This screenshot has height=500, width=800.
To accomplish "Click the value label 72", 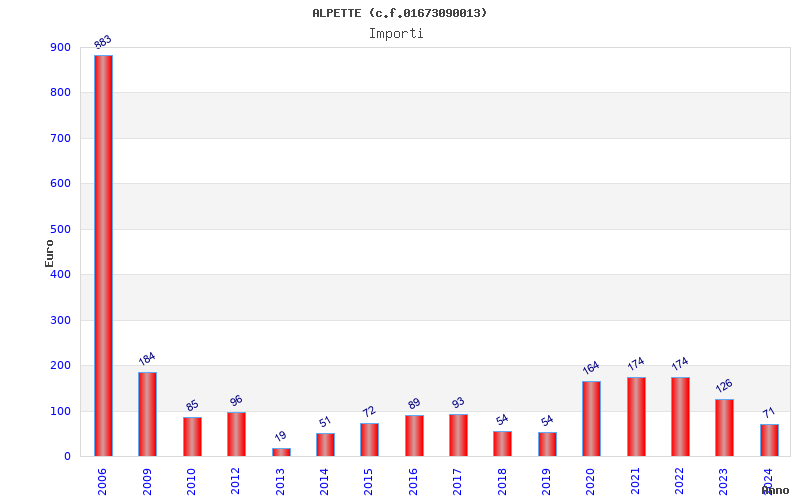I will point(369,411).
